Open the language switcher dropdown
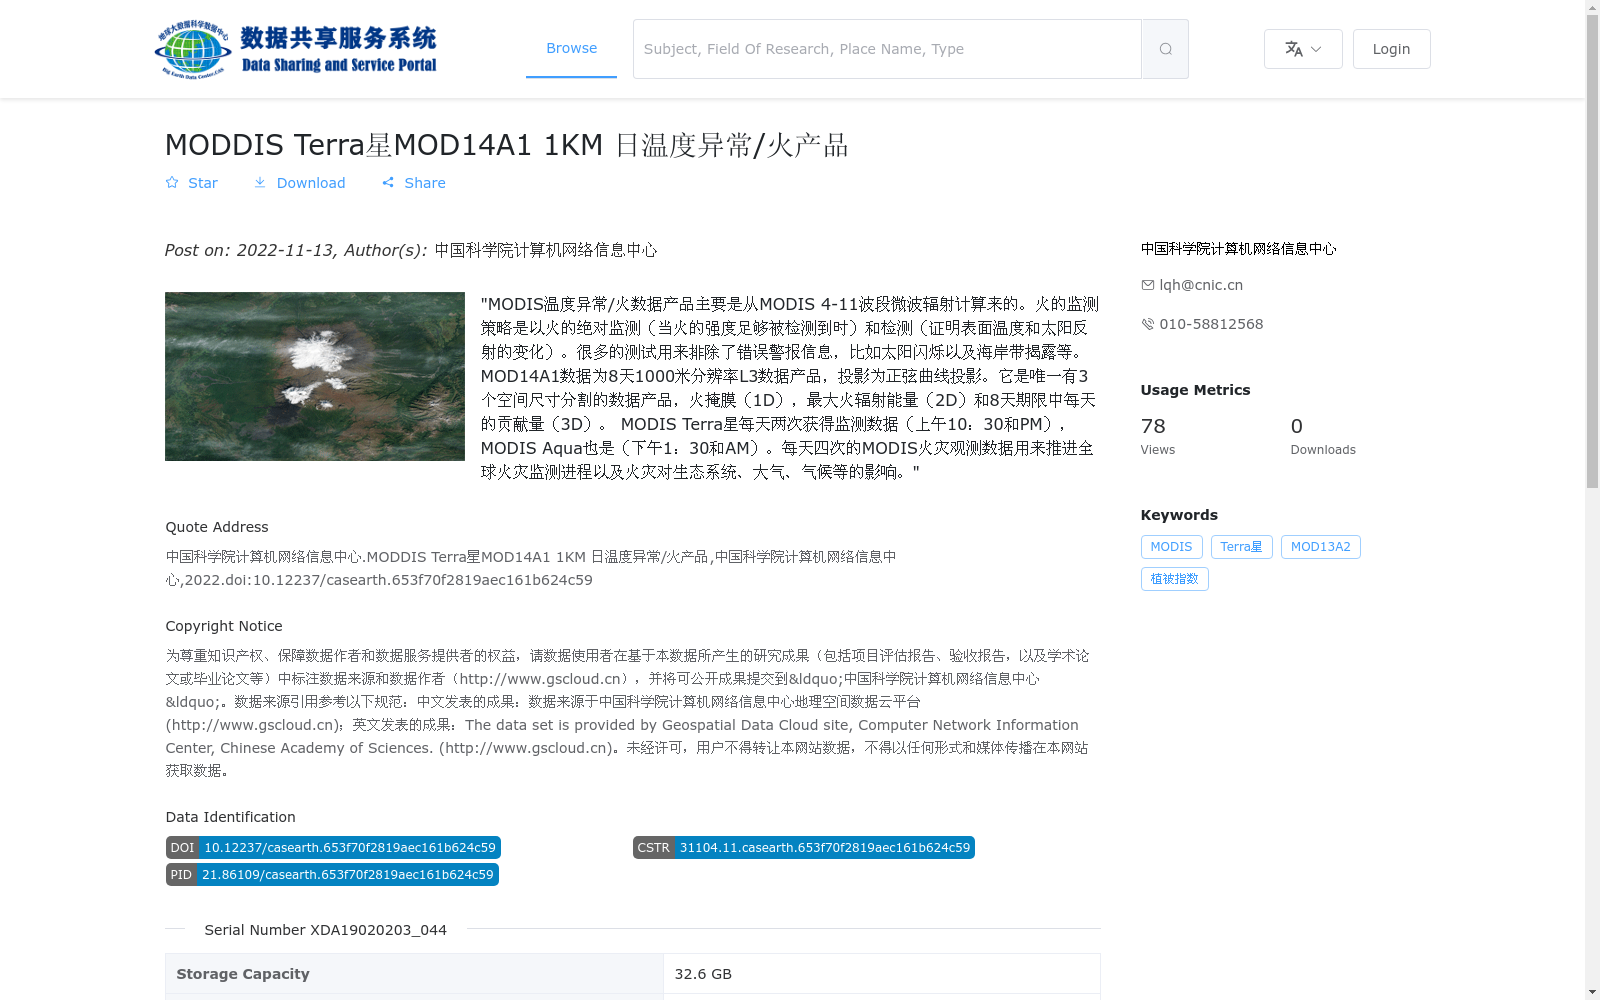1600x1000 pixels. click(1303, 49)
